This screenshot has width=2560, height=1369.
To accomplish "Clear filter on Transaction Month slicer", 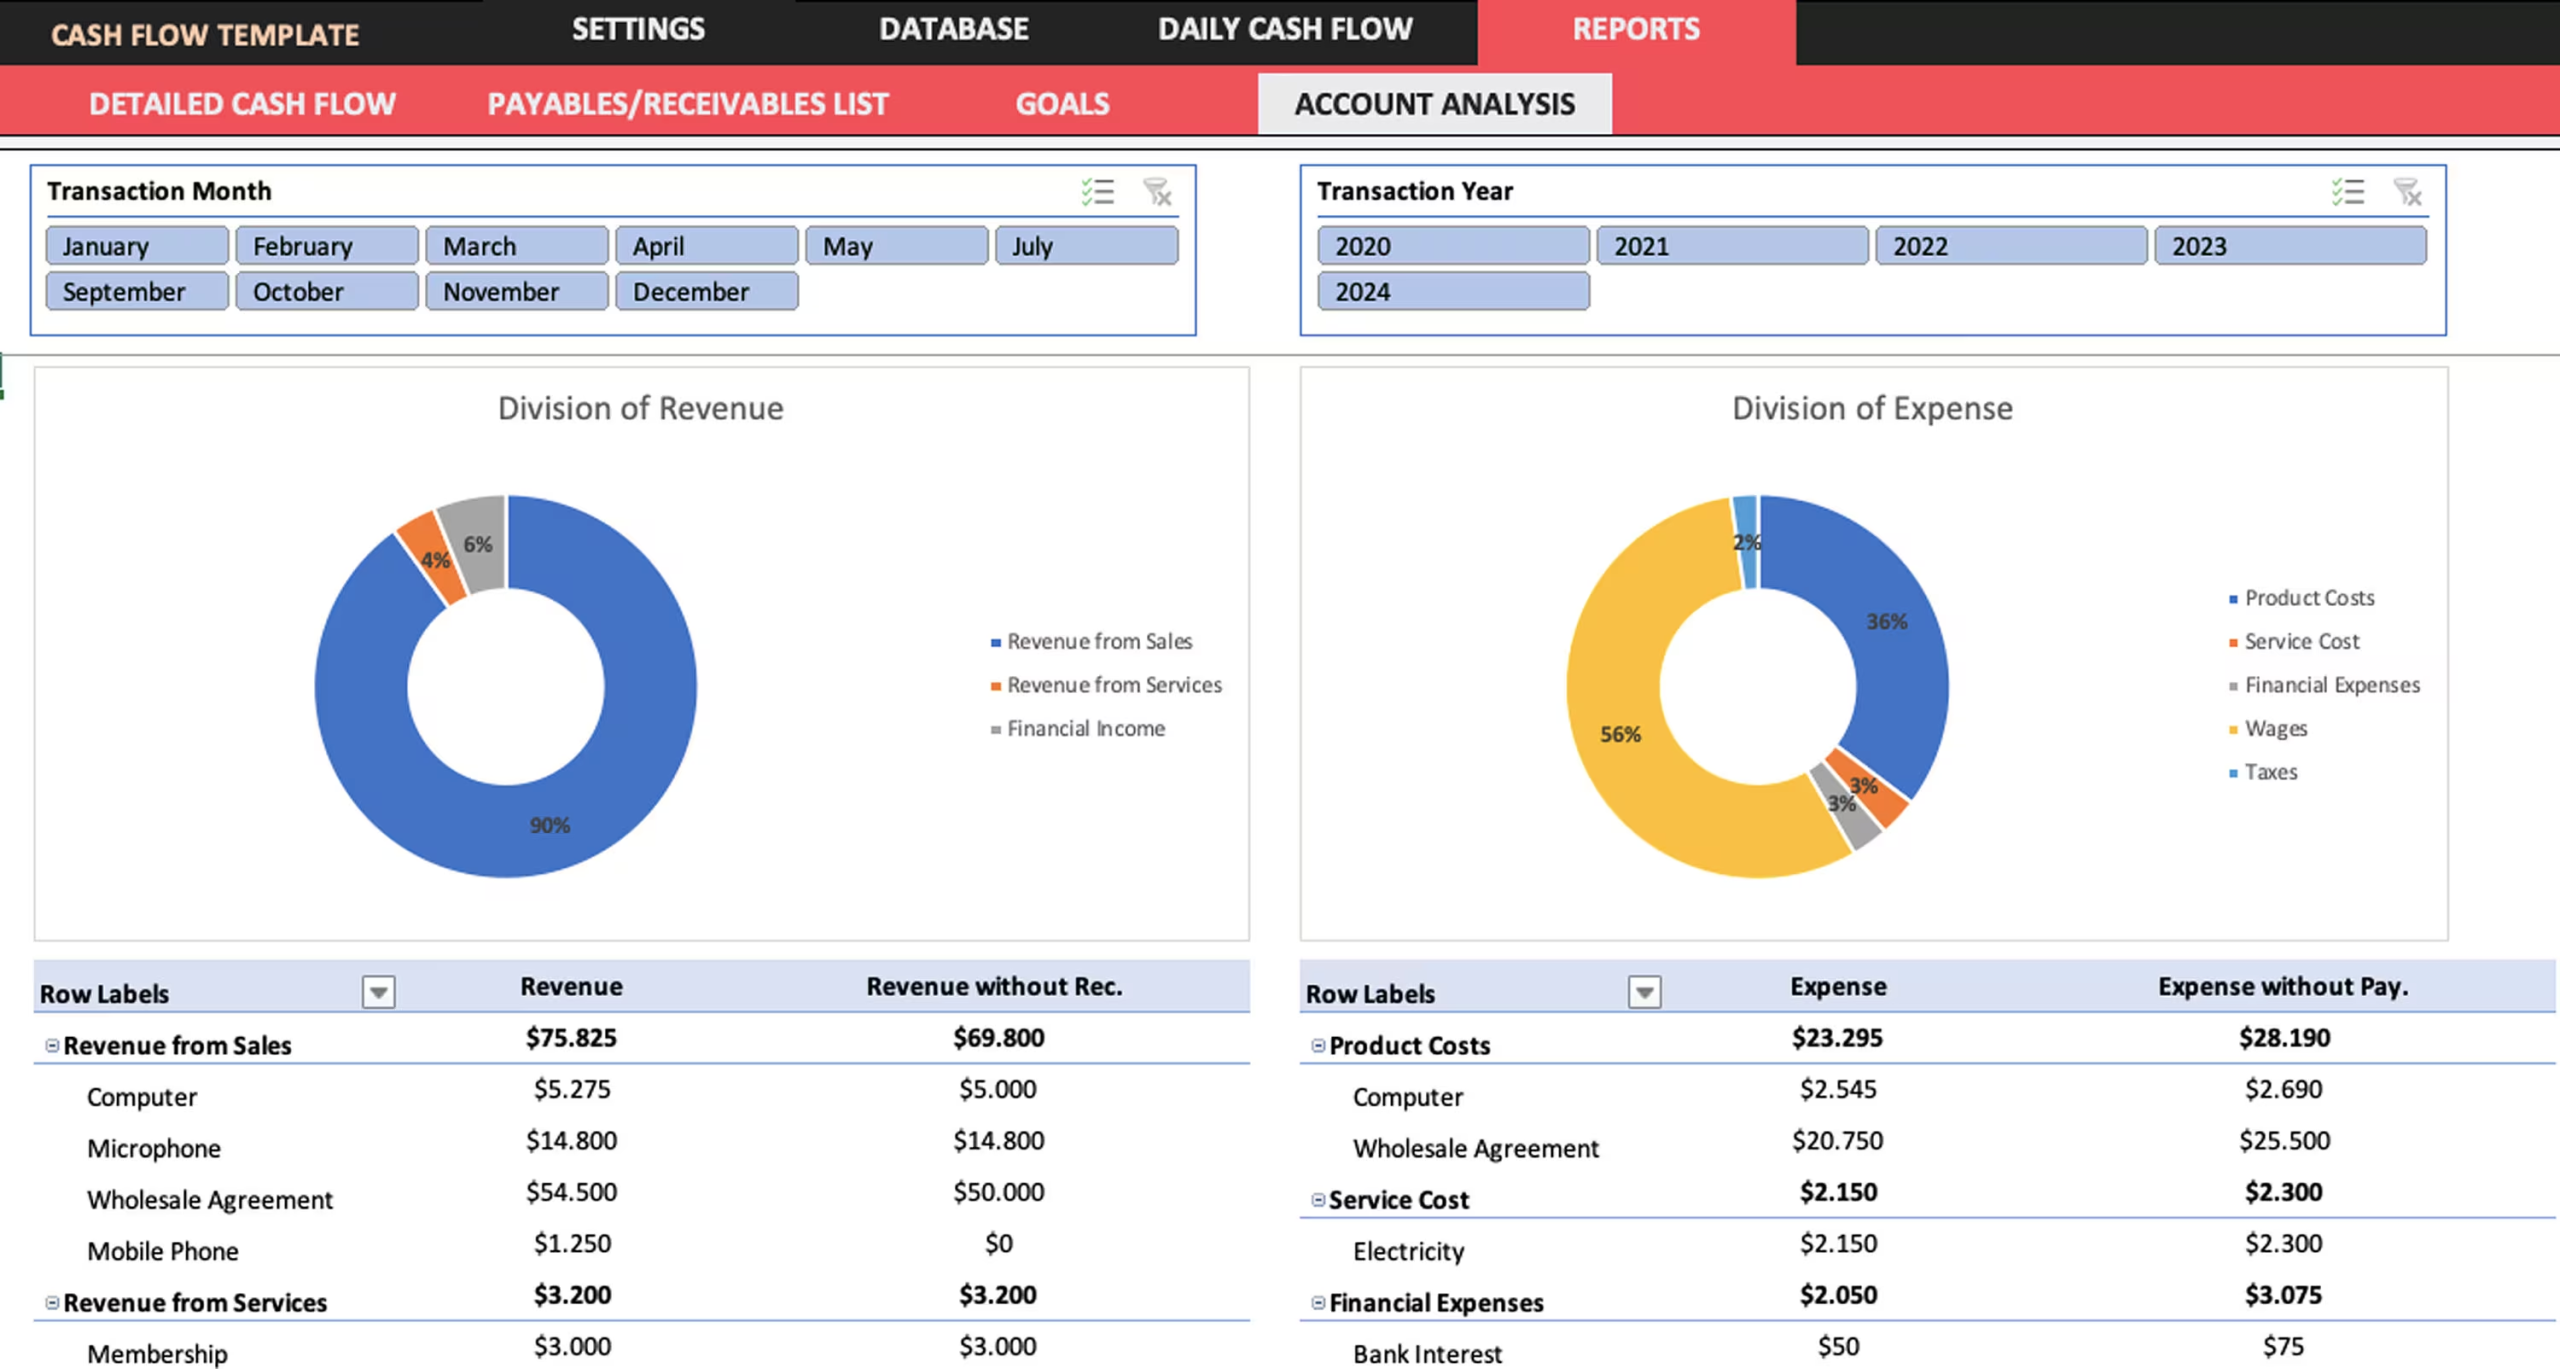I will coord(1157,191).
